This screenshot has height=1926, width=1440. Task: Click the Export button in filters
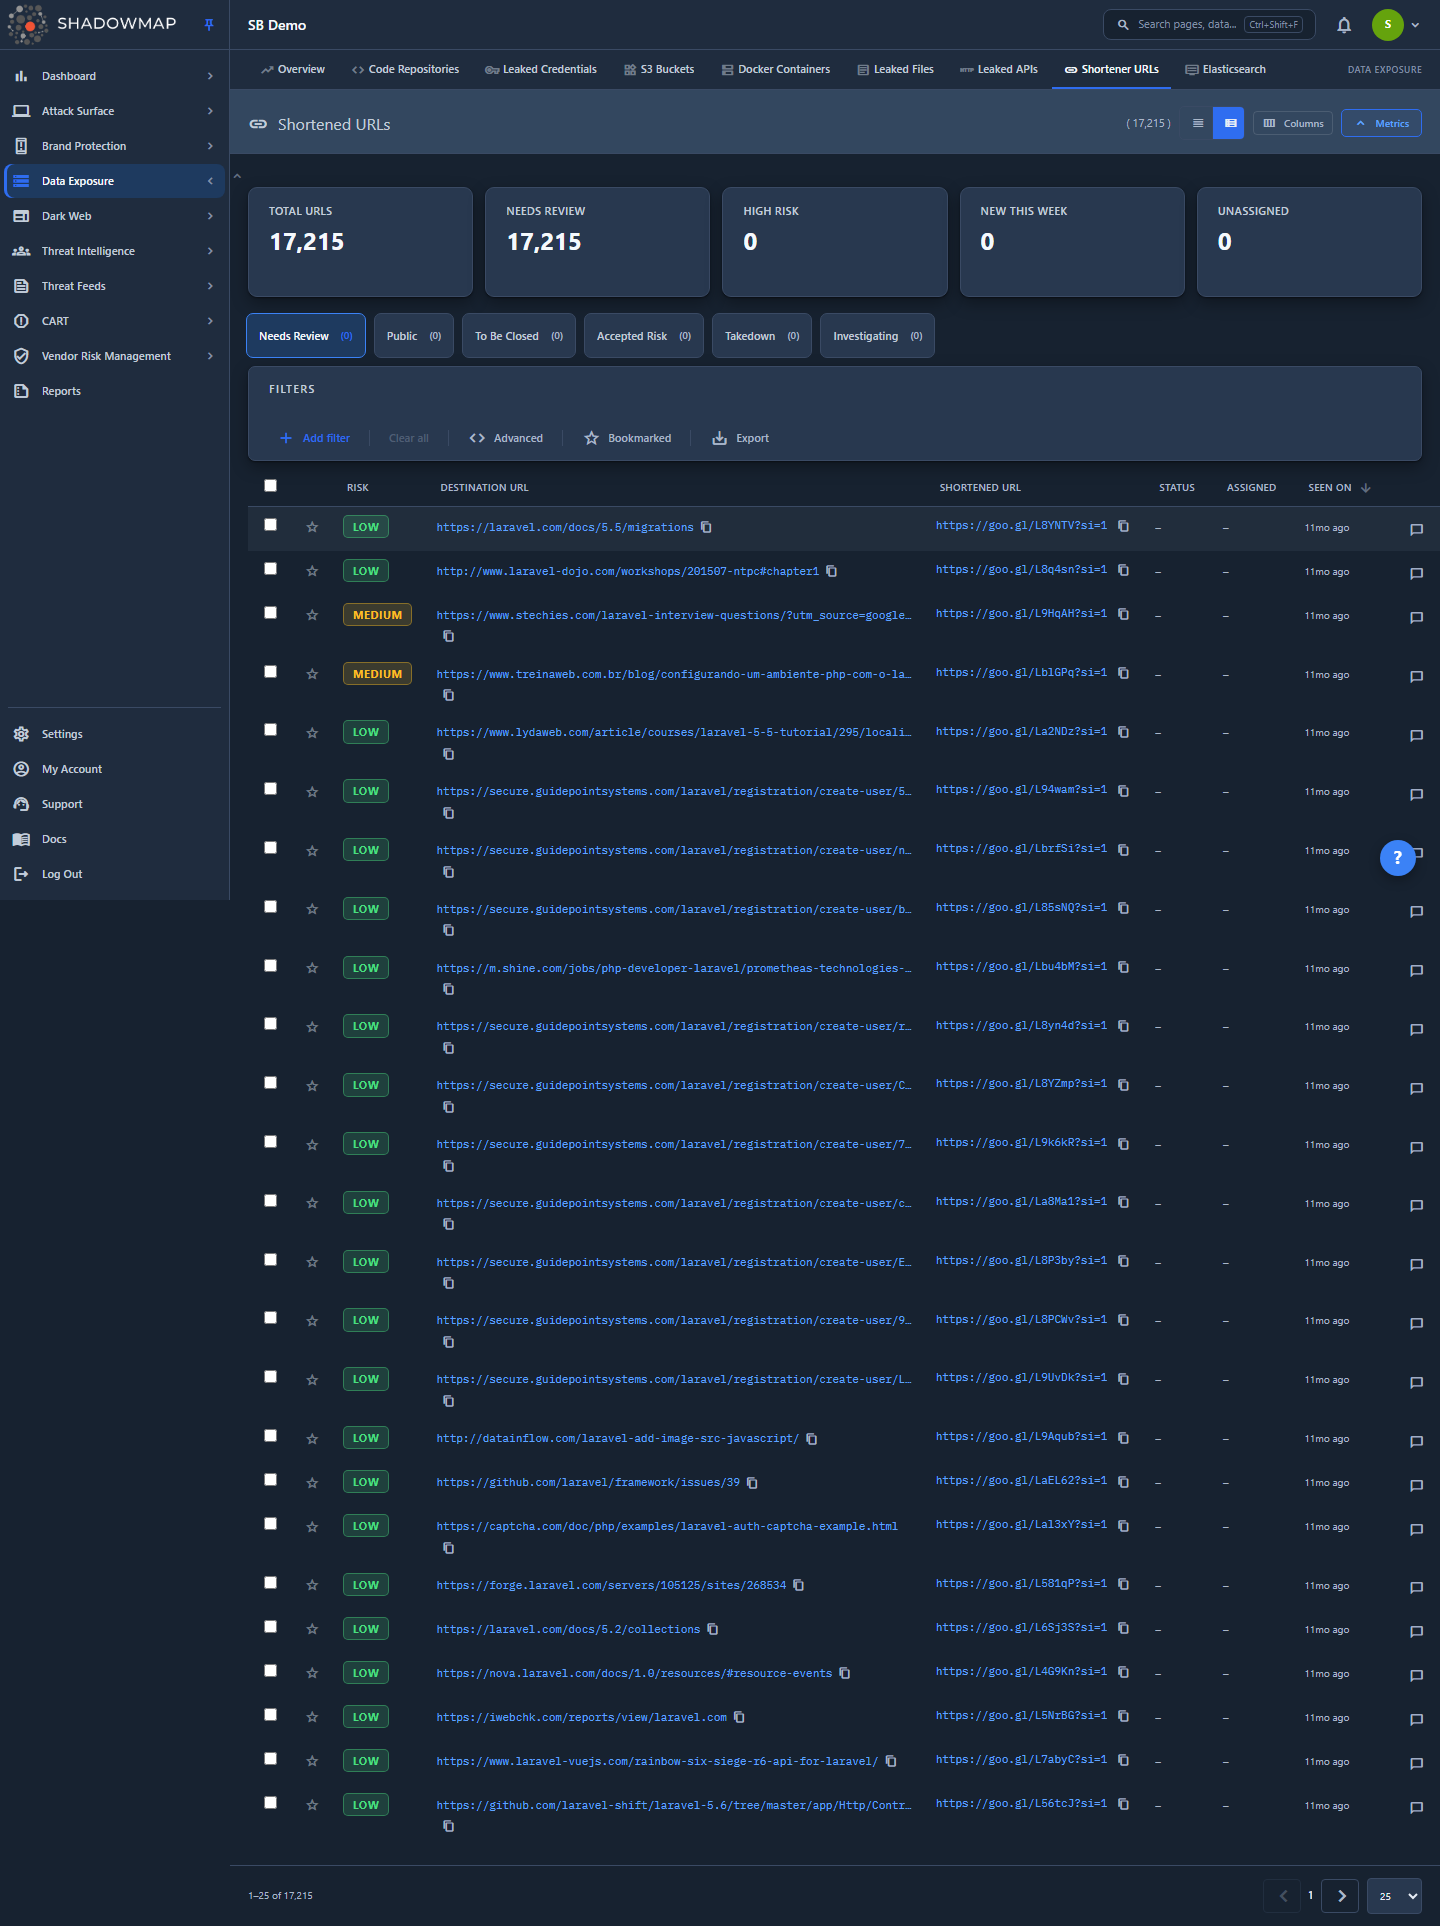coord(741,438)
